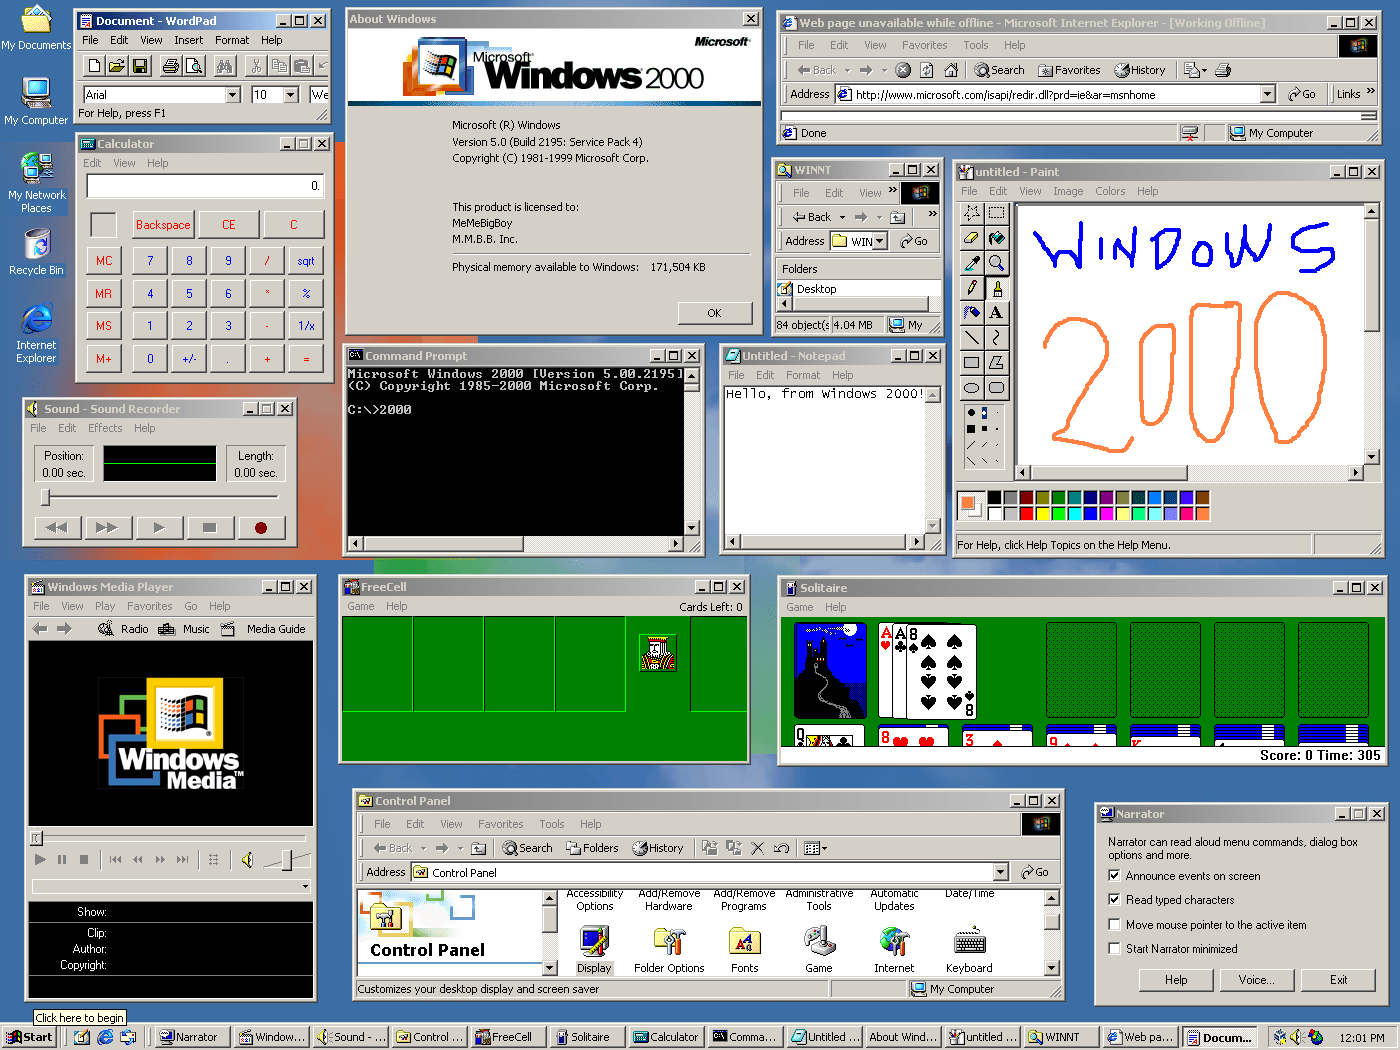Click the sqrt button in Calculator

pos(306,261)
